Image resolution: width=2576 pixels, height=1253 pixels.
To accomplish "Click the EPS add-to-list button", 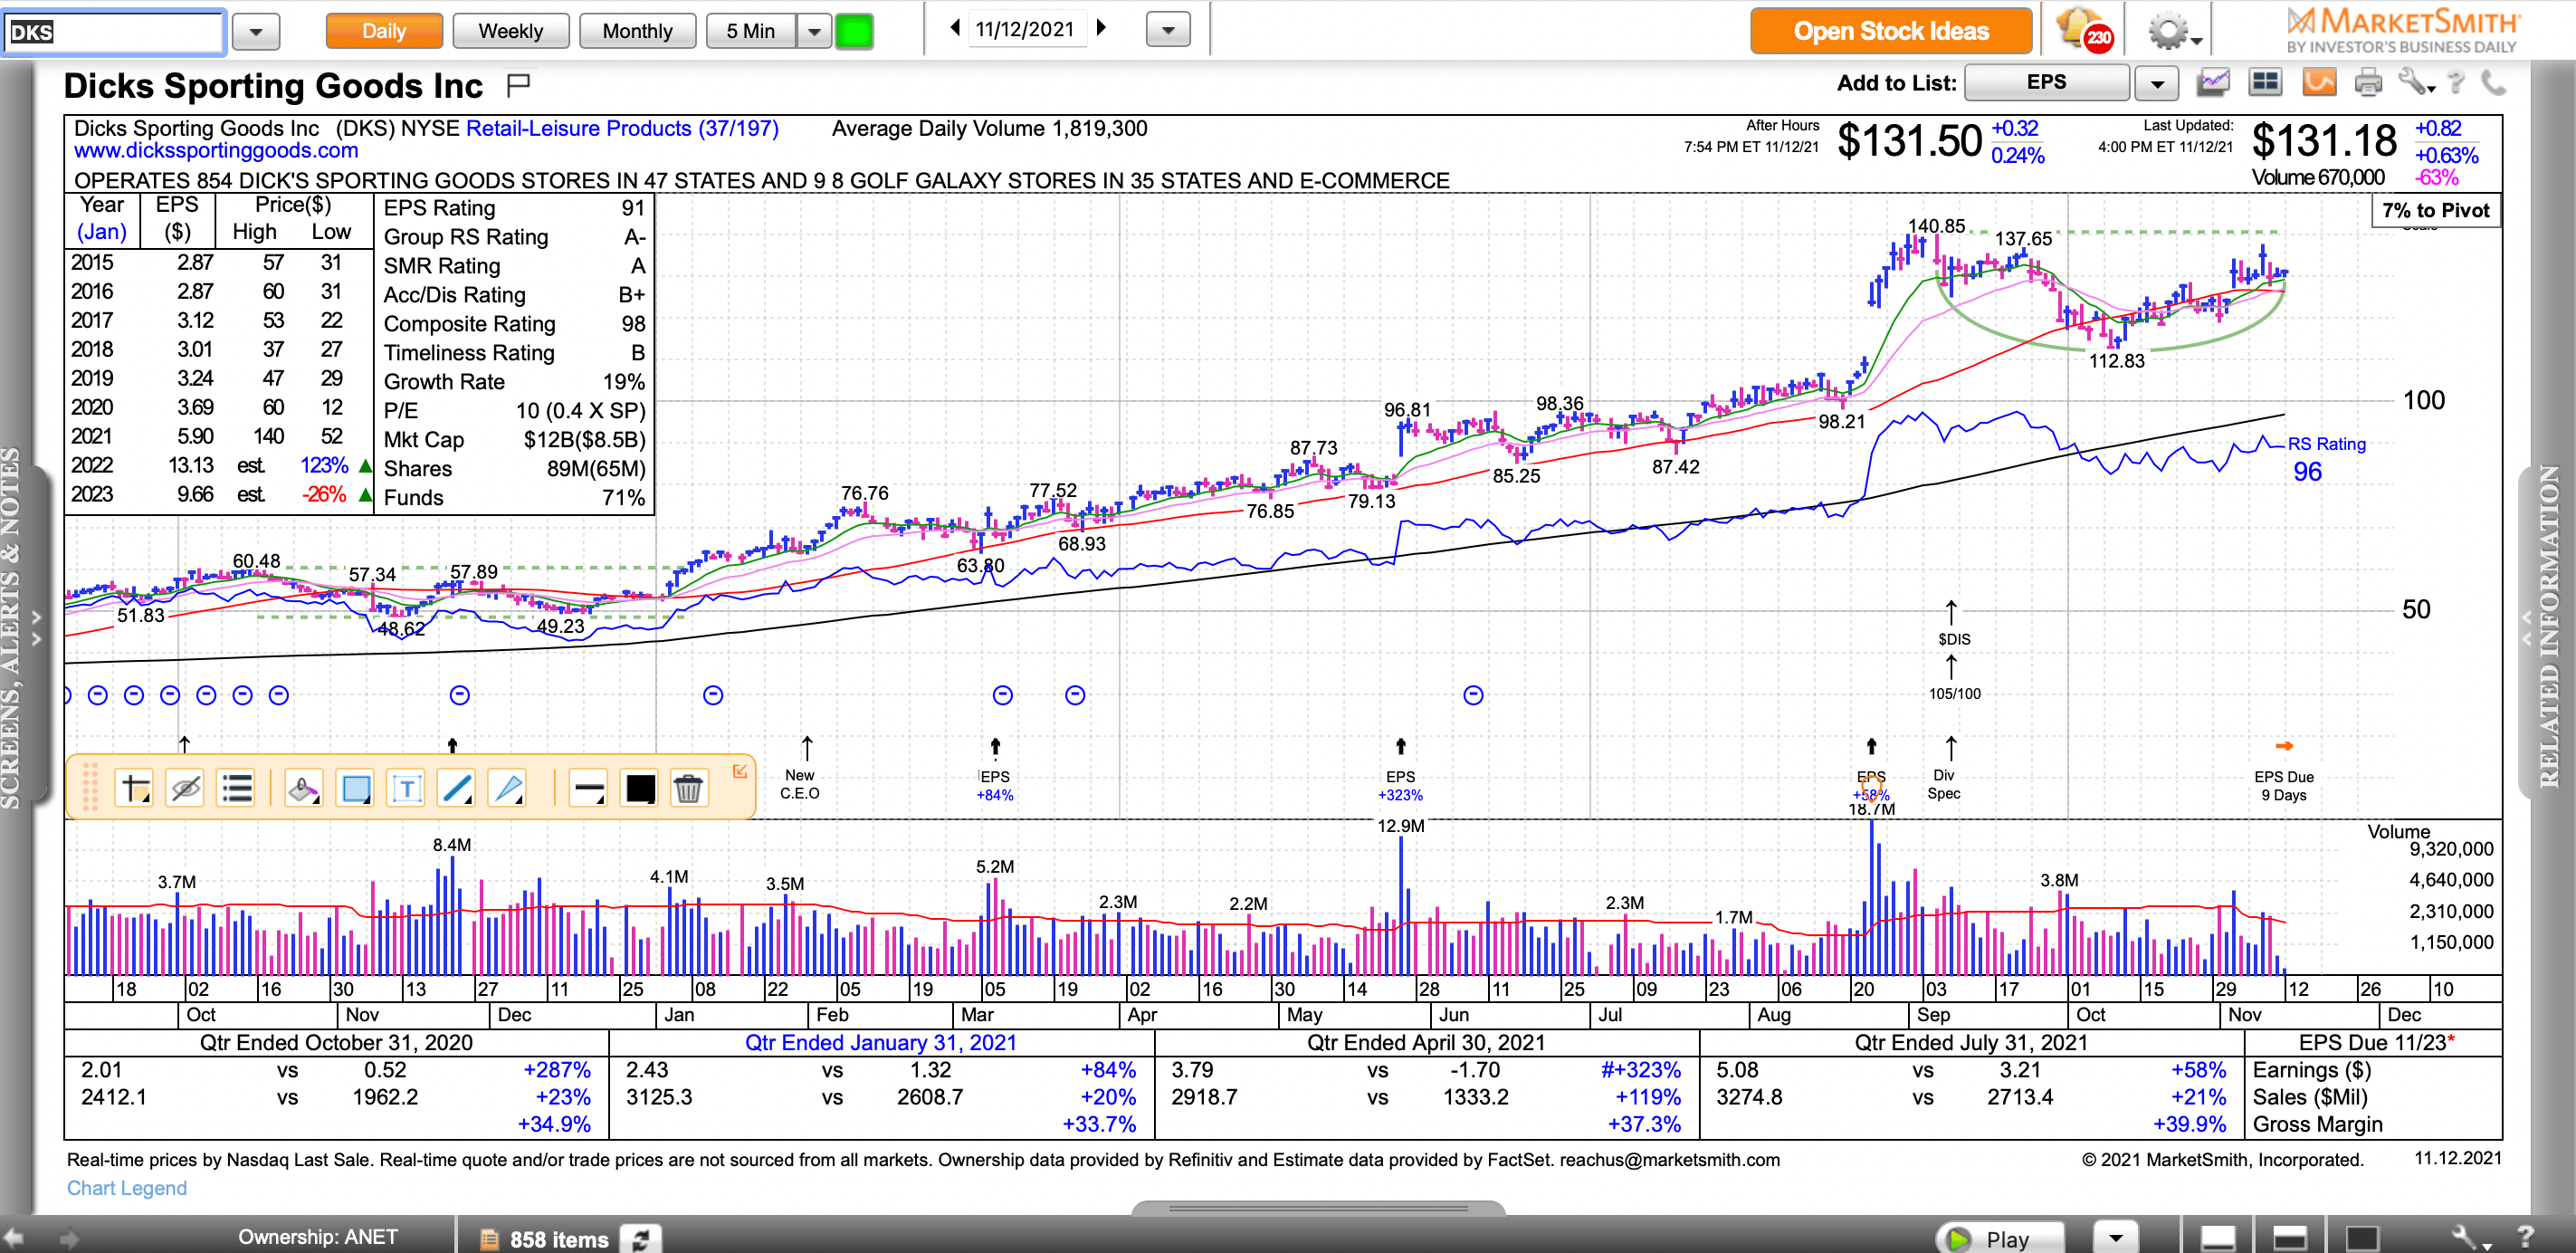I will (x=2046, y=83).
